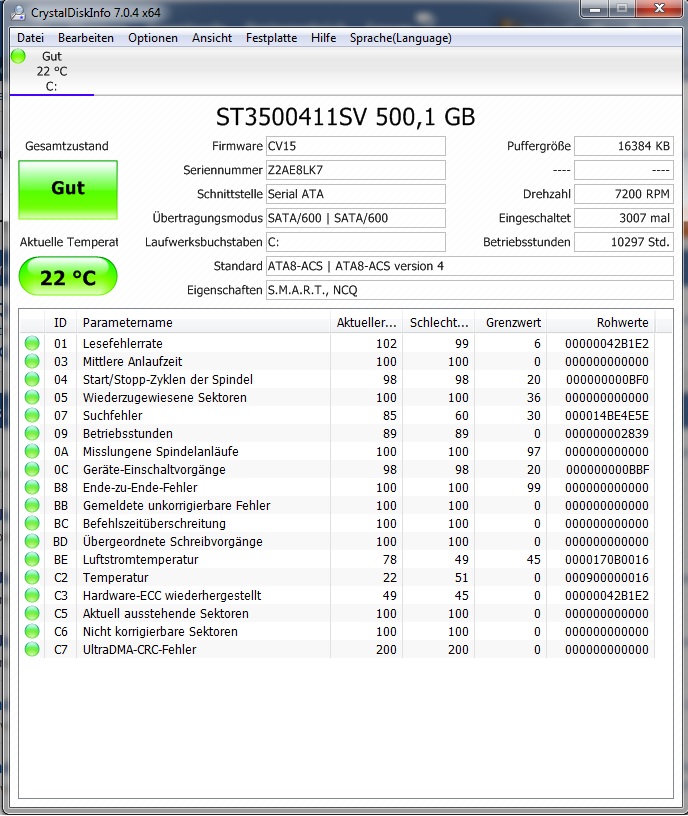Click the Übertragungsmodus field SATA/600
The height and width of the screenshot is (816, 688).
356,218
